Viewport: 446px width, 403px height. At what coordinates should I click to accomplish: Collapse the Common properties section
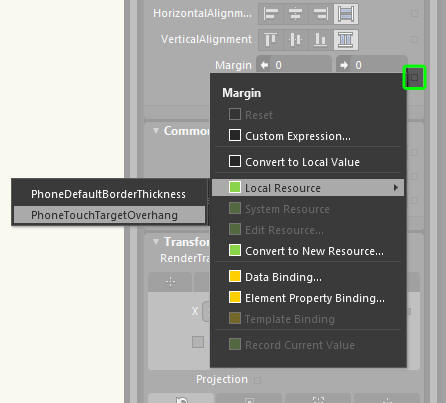(x=156, y=131)
